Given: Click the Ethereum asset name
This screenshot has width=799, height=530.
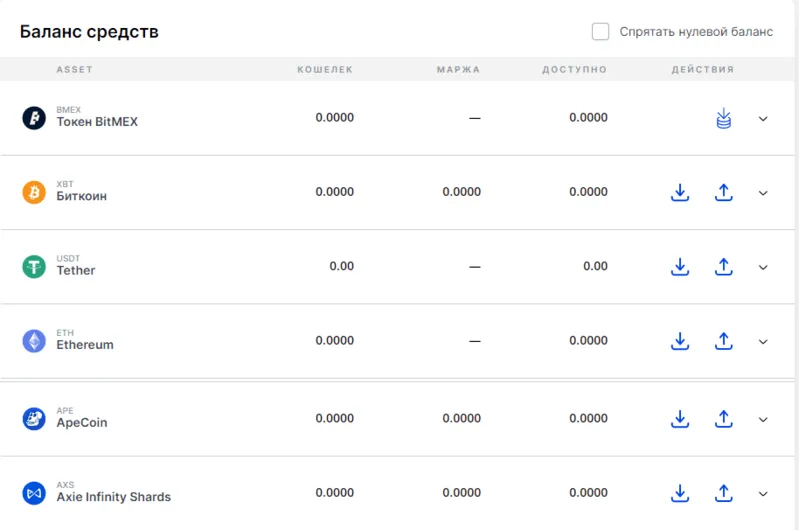Looking at the screenshot, I should pos(85,345).
